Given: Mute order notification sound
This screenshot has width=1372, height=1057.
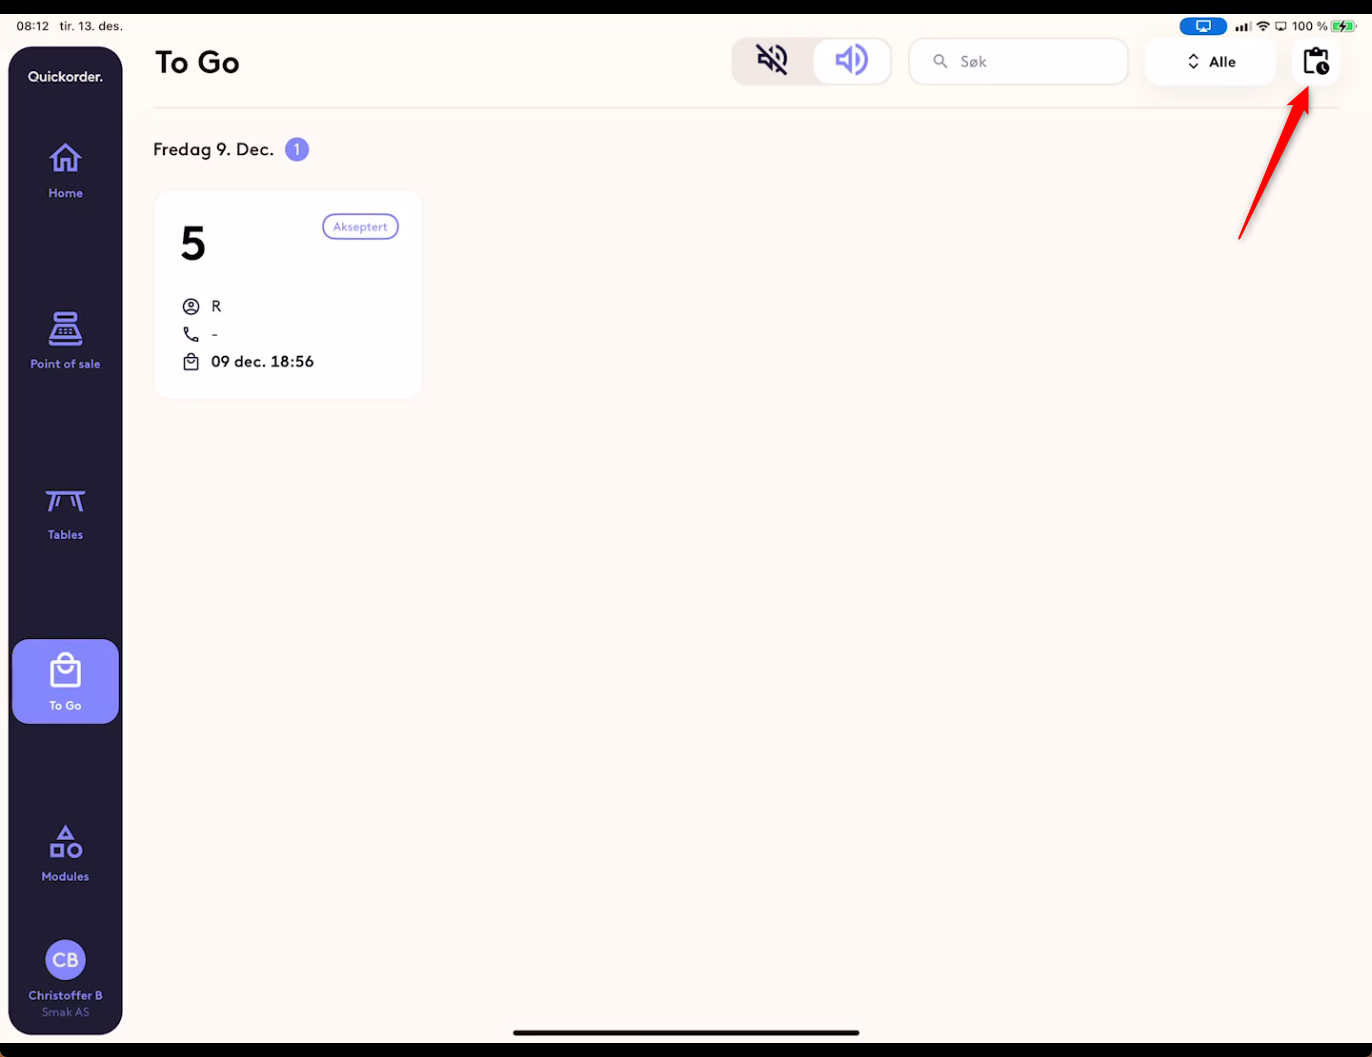Looking at the screenshot, I should tap(772, 61).
